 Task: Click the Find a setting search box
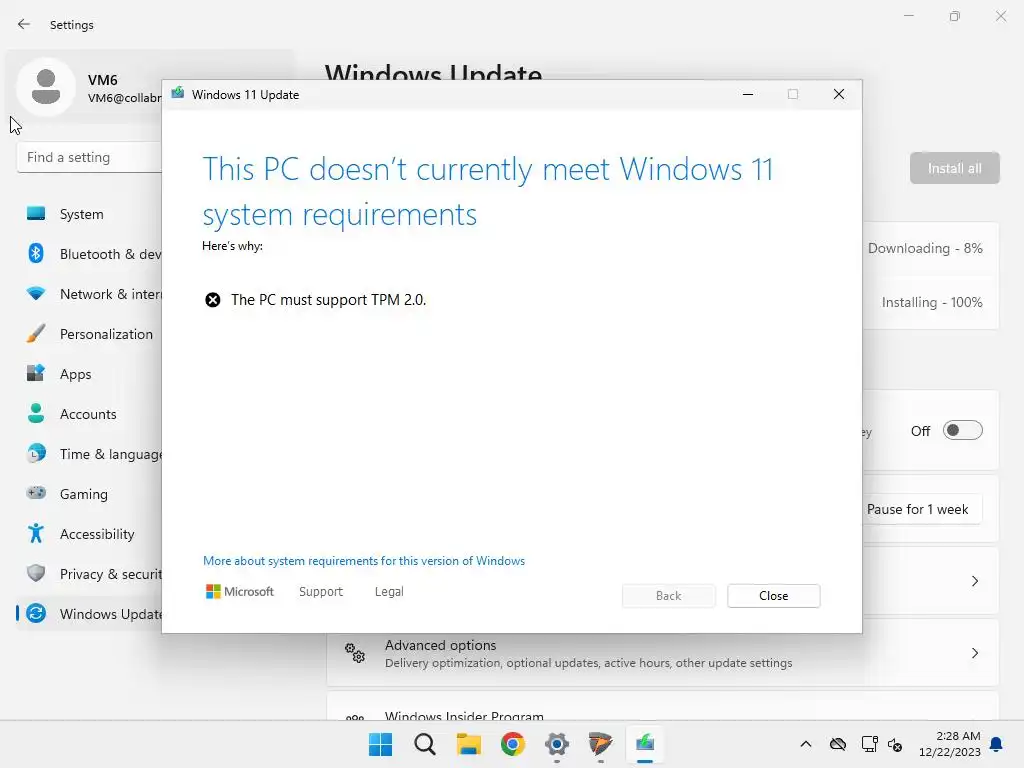pos(89,157)
